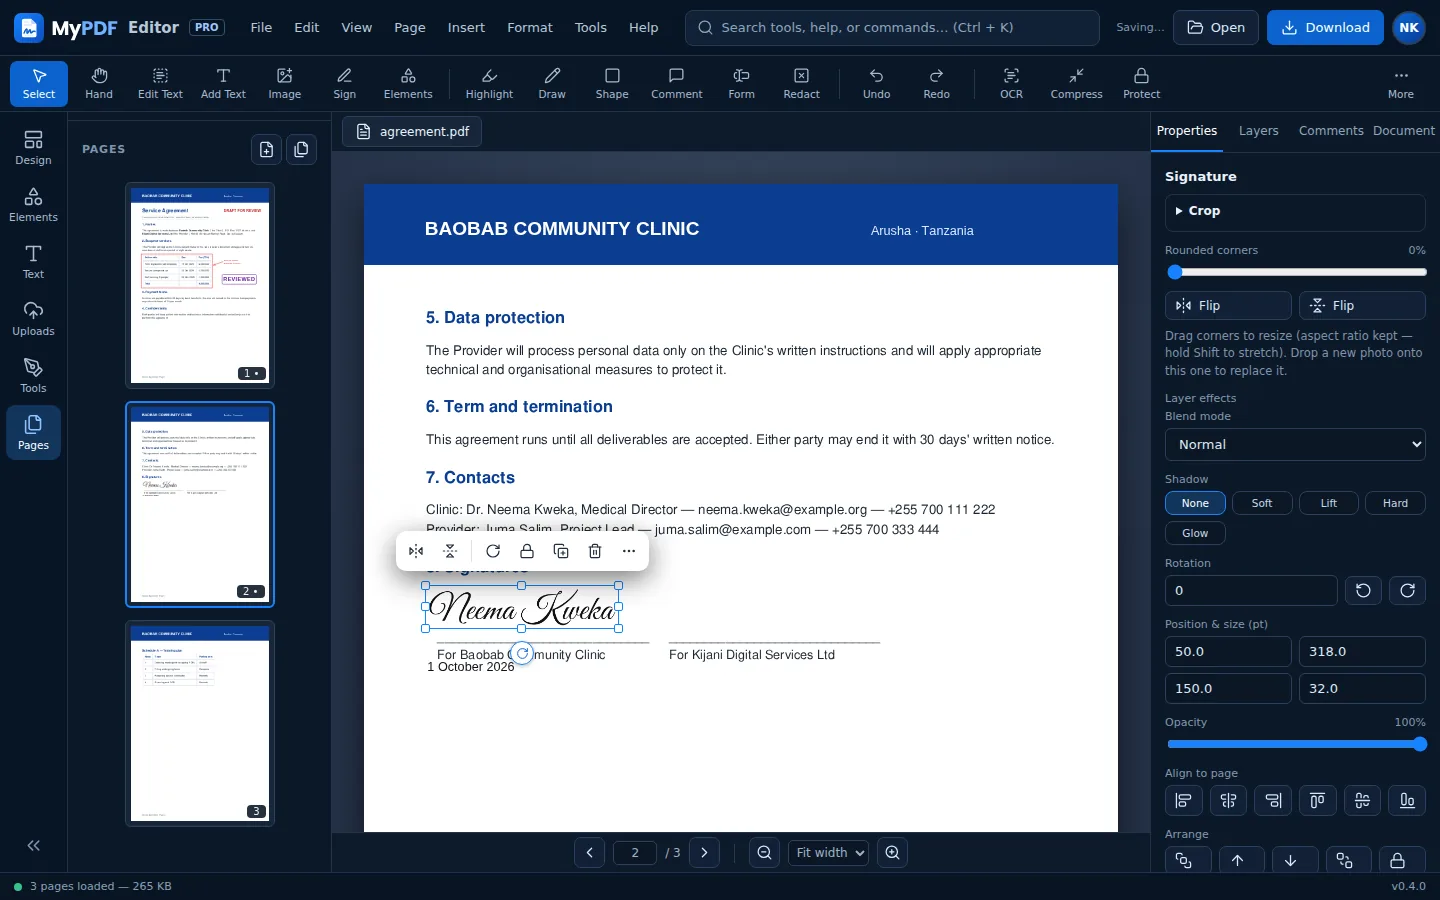The width and height of the screenshot is (1440, 900).
Task: Open the Blend mode dropdown
Action: [x=1295, y=444]
